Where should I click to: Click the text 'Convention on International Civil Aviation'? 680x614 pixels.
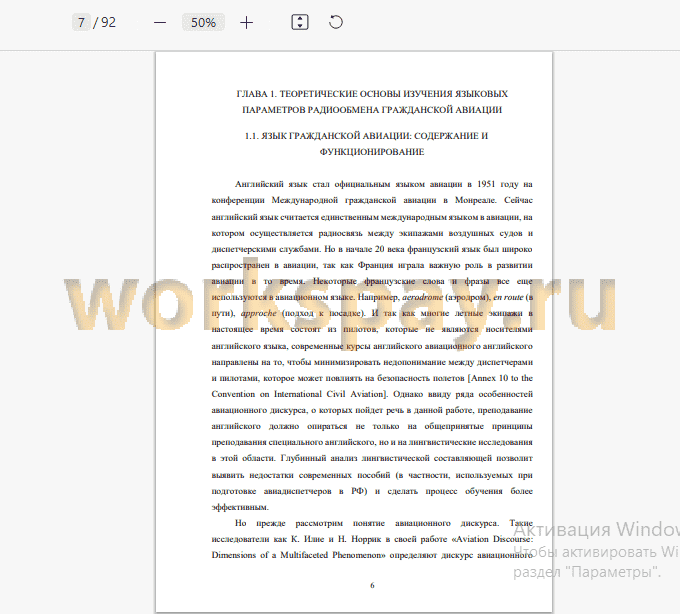pos(297,394)
